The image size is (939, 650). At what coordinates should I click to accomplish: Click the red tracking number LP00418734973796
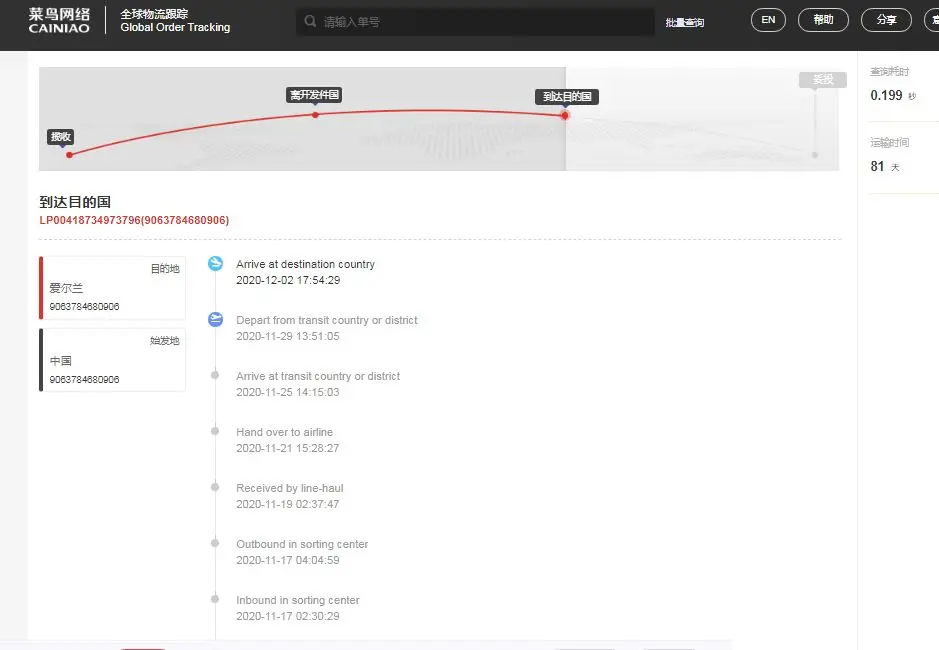pyautogui.click(x=134, y=220)
